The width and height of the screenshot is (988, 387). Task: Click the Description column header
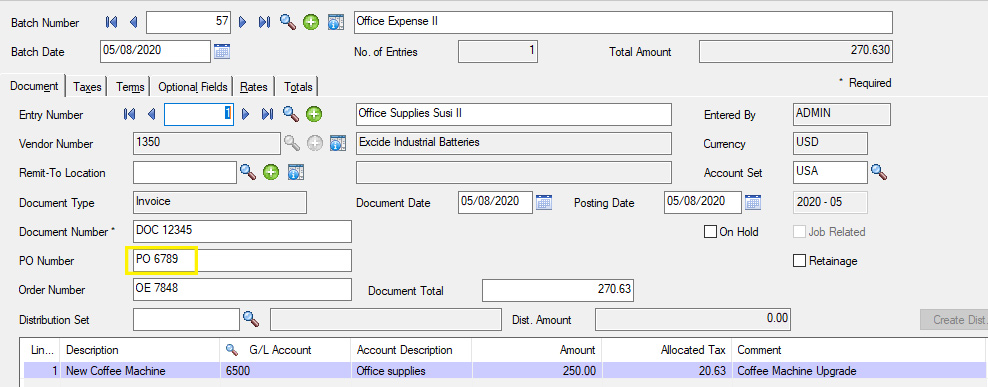141,350
